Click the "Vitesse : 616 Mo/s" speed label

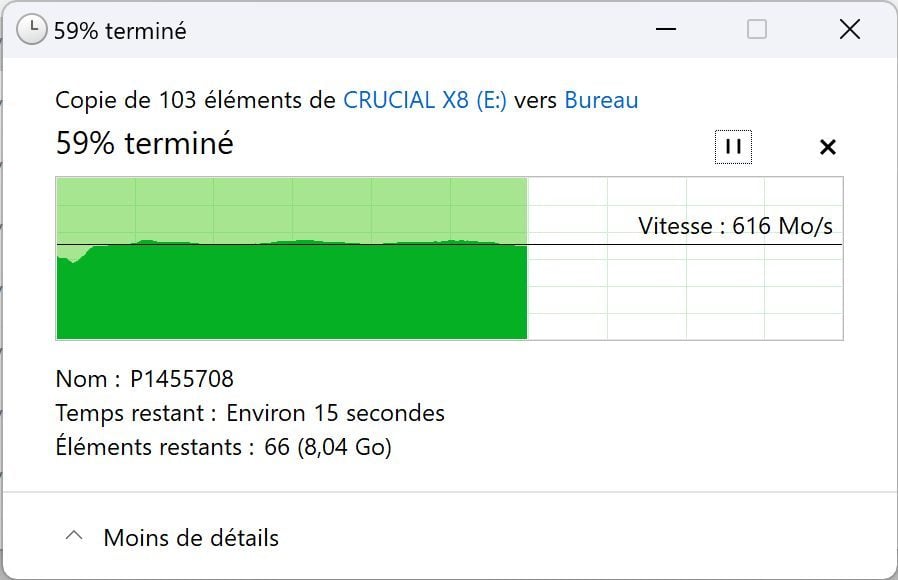(x=735, y=226)
